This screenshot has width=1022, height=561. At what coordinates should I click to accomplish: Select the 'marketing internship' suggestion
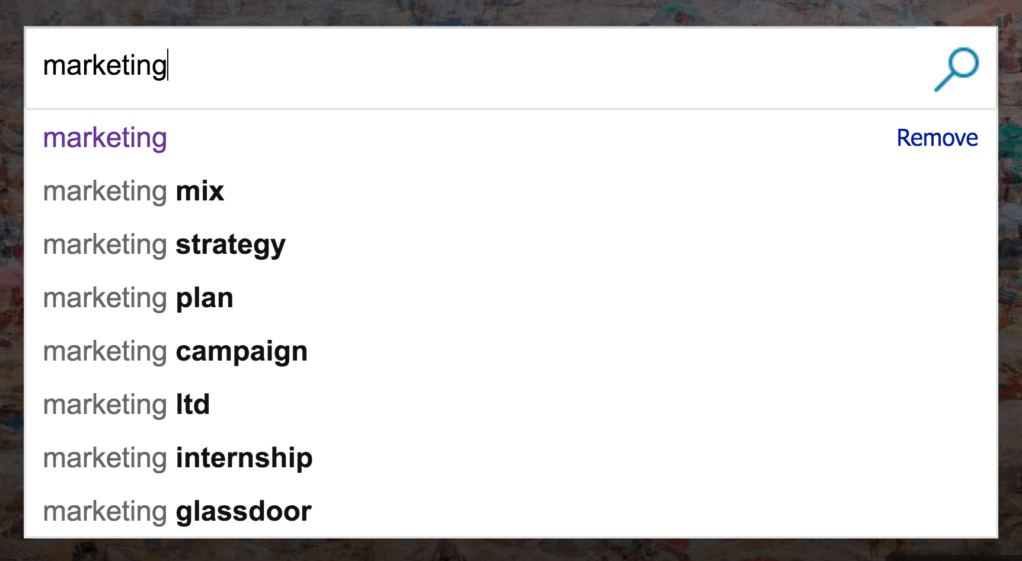(x=177, y=458)
